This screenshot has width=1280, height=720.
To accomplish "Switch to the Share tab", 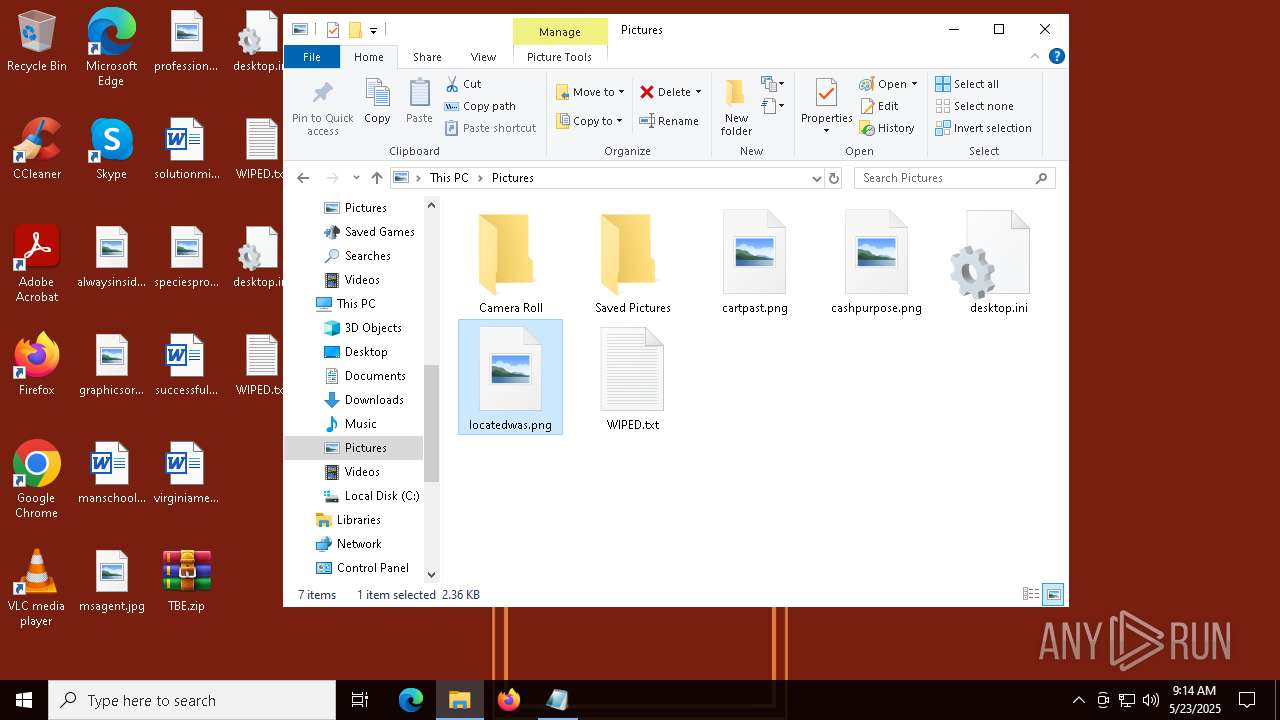I will point(427,57).
